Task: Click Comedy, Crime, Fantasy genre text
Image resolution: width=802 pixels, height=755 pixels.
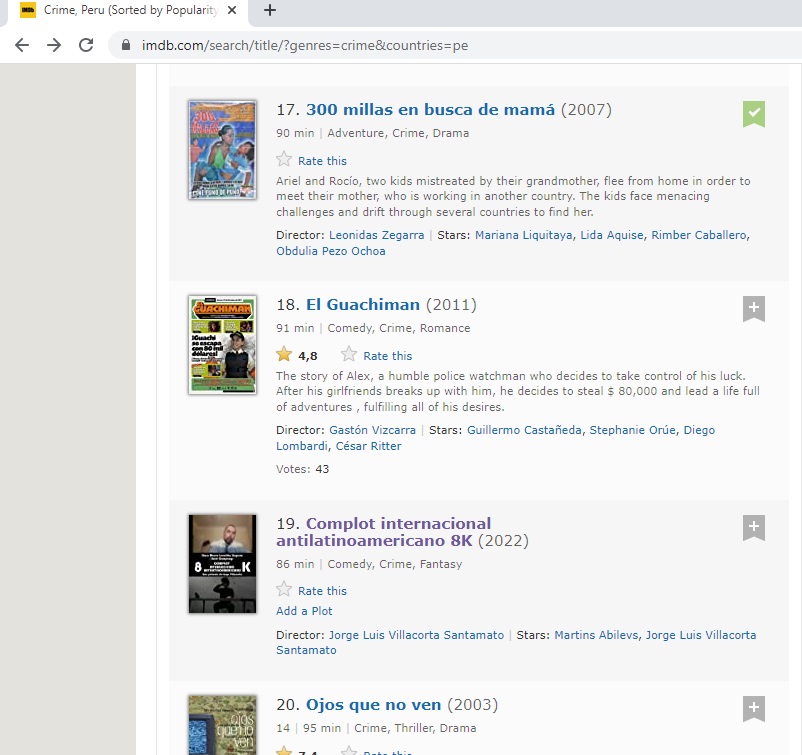Action: click(395, 564)
